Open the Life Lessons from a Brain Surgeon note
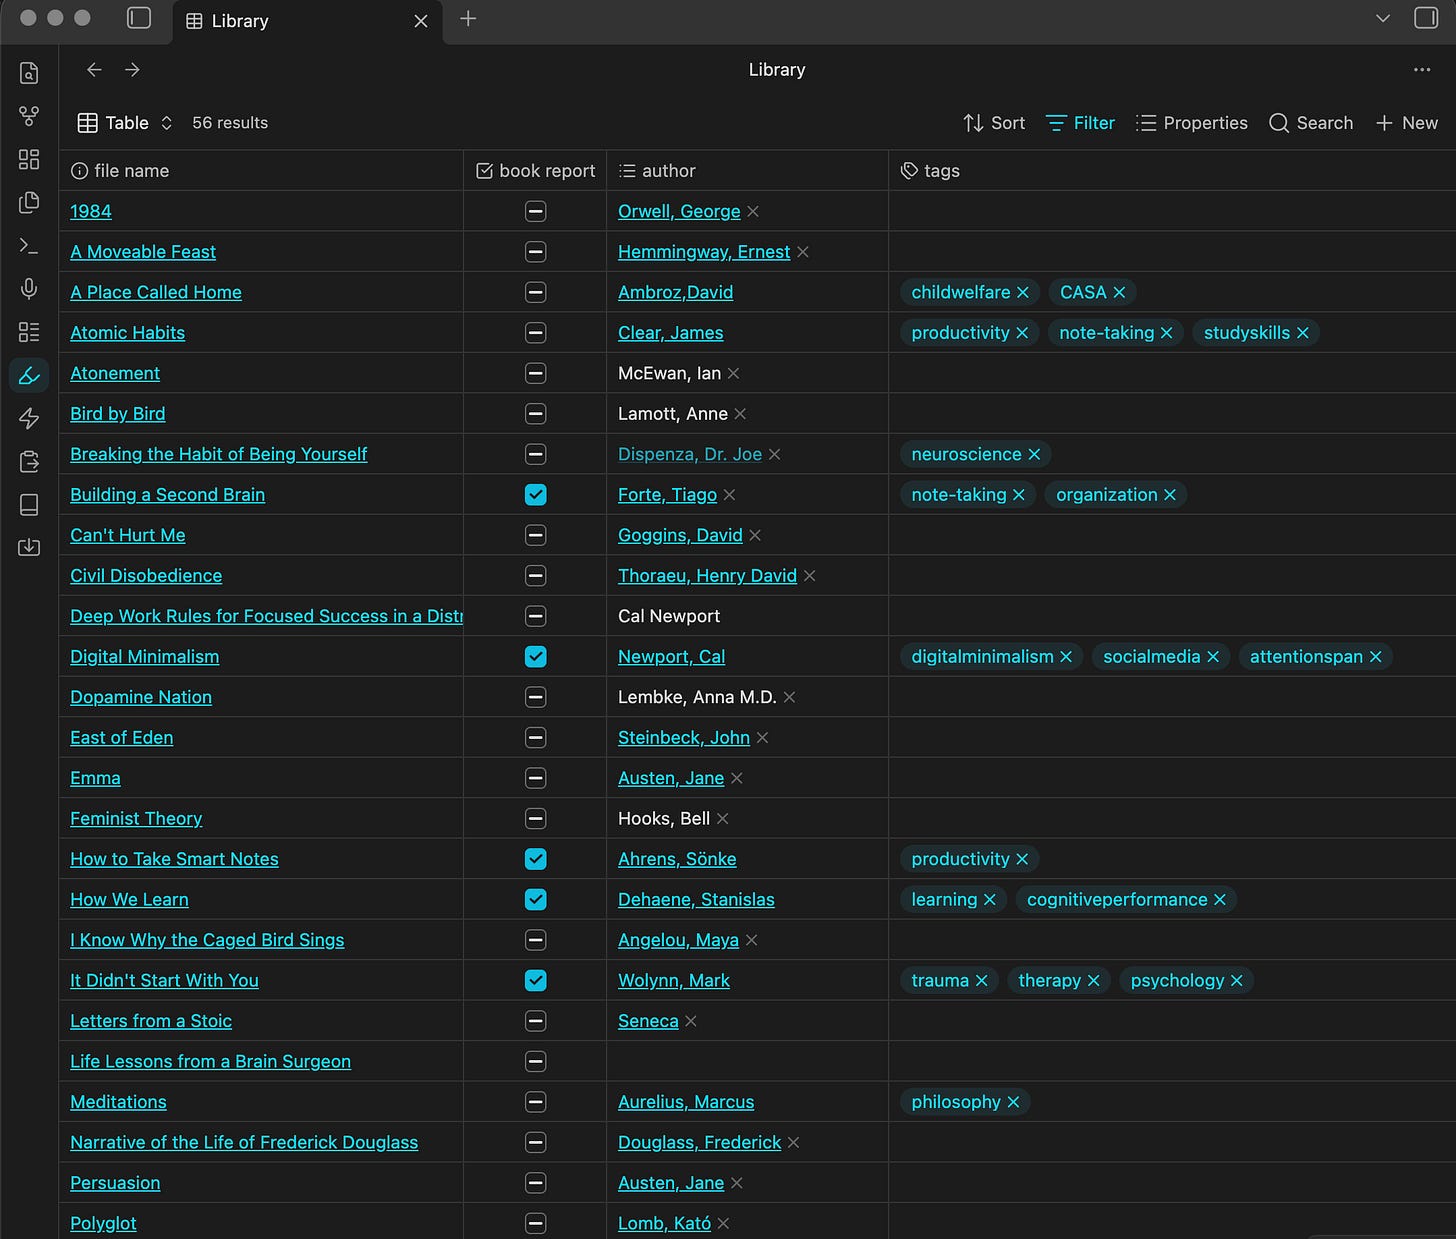Screen dimensions: 1456x1239 pos(210,1062)
